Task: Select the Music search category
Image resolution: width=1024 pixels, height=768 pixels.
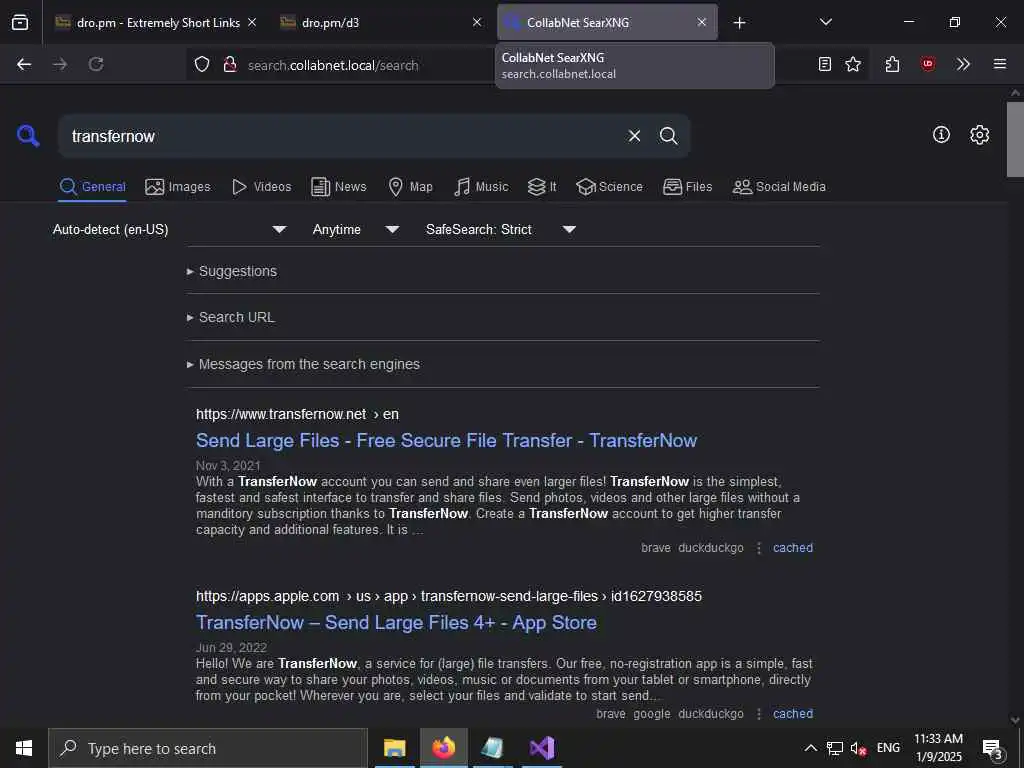Action: 481,187
